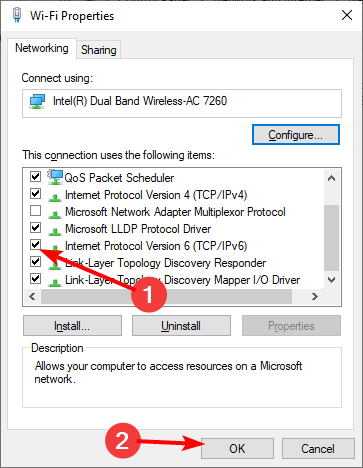Click the Uninstall button
363x468 pixels.
pyautogui.click(x=181, y=326)
